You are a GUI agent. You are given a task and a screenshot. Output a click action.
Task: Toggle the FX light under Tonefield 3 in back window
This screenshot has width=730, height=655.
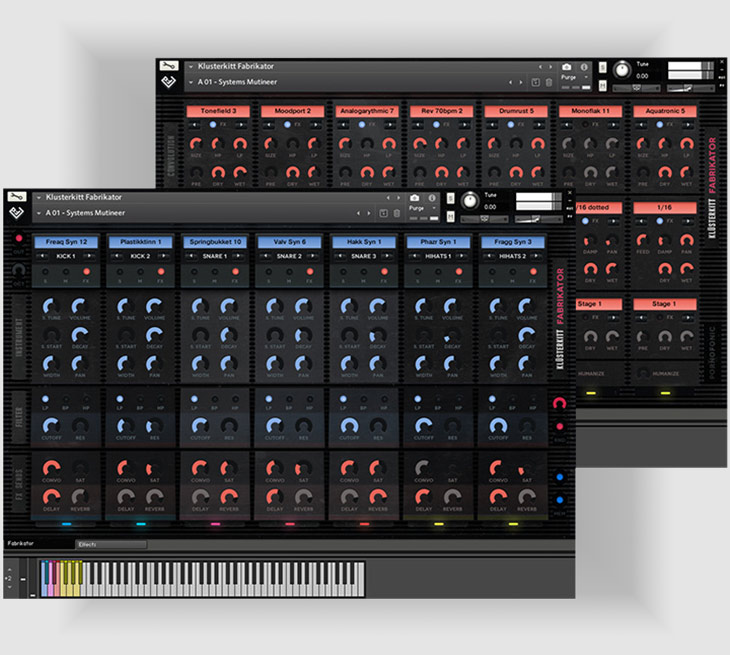[213, 125]
